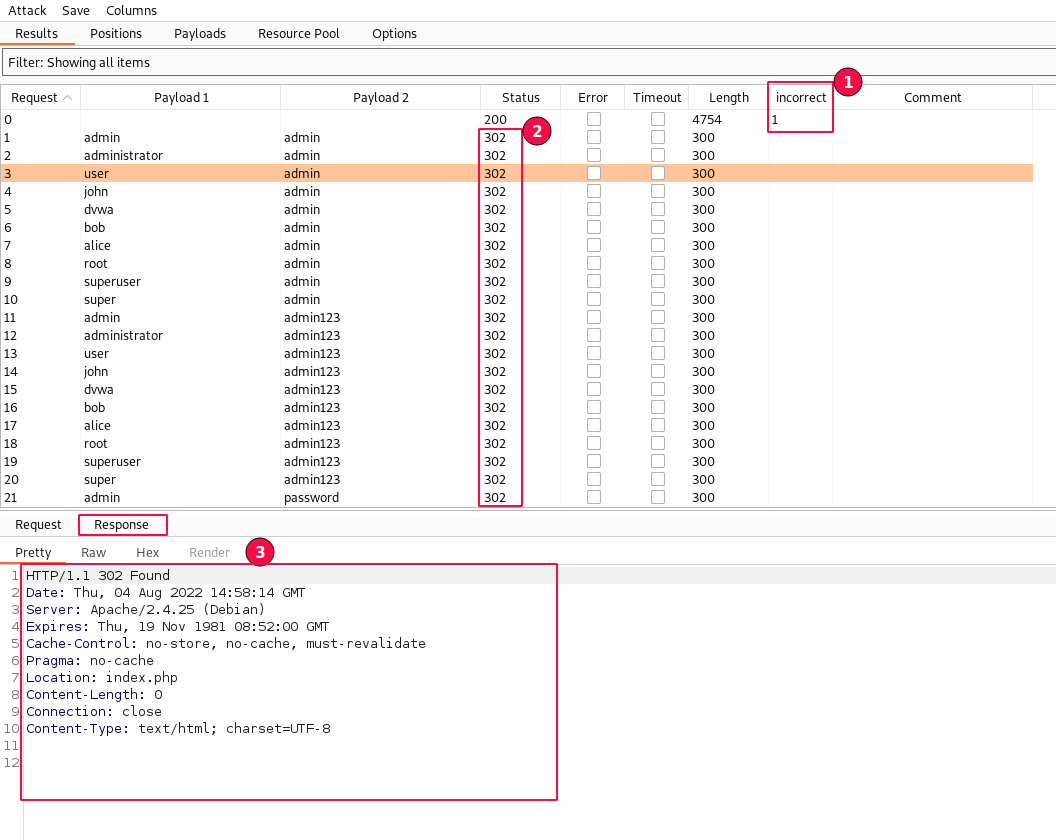Open the Save menu
The height and width of the screenshot is (840, 1056).
[76, 10]
